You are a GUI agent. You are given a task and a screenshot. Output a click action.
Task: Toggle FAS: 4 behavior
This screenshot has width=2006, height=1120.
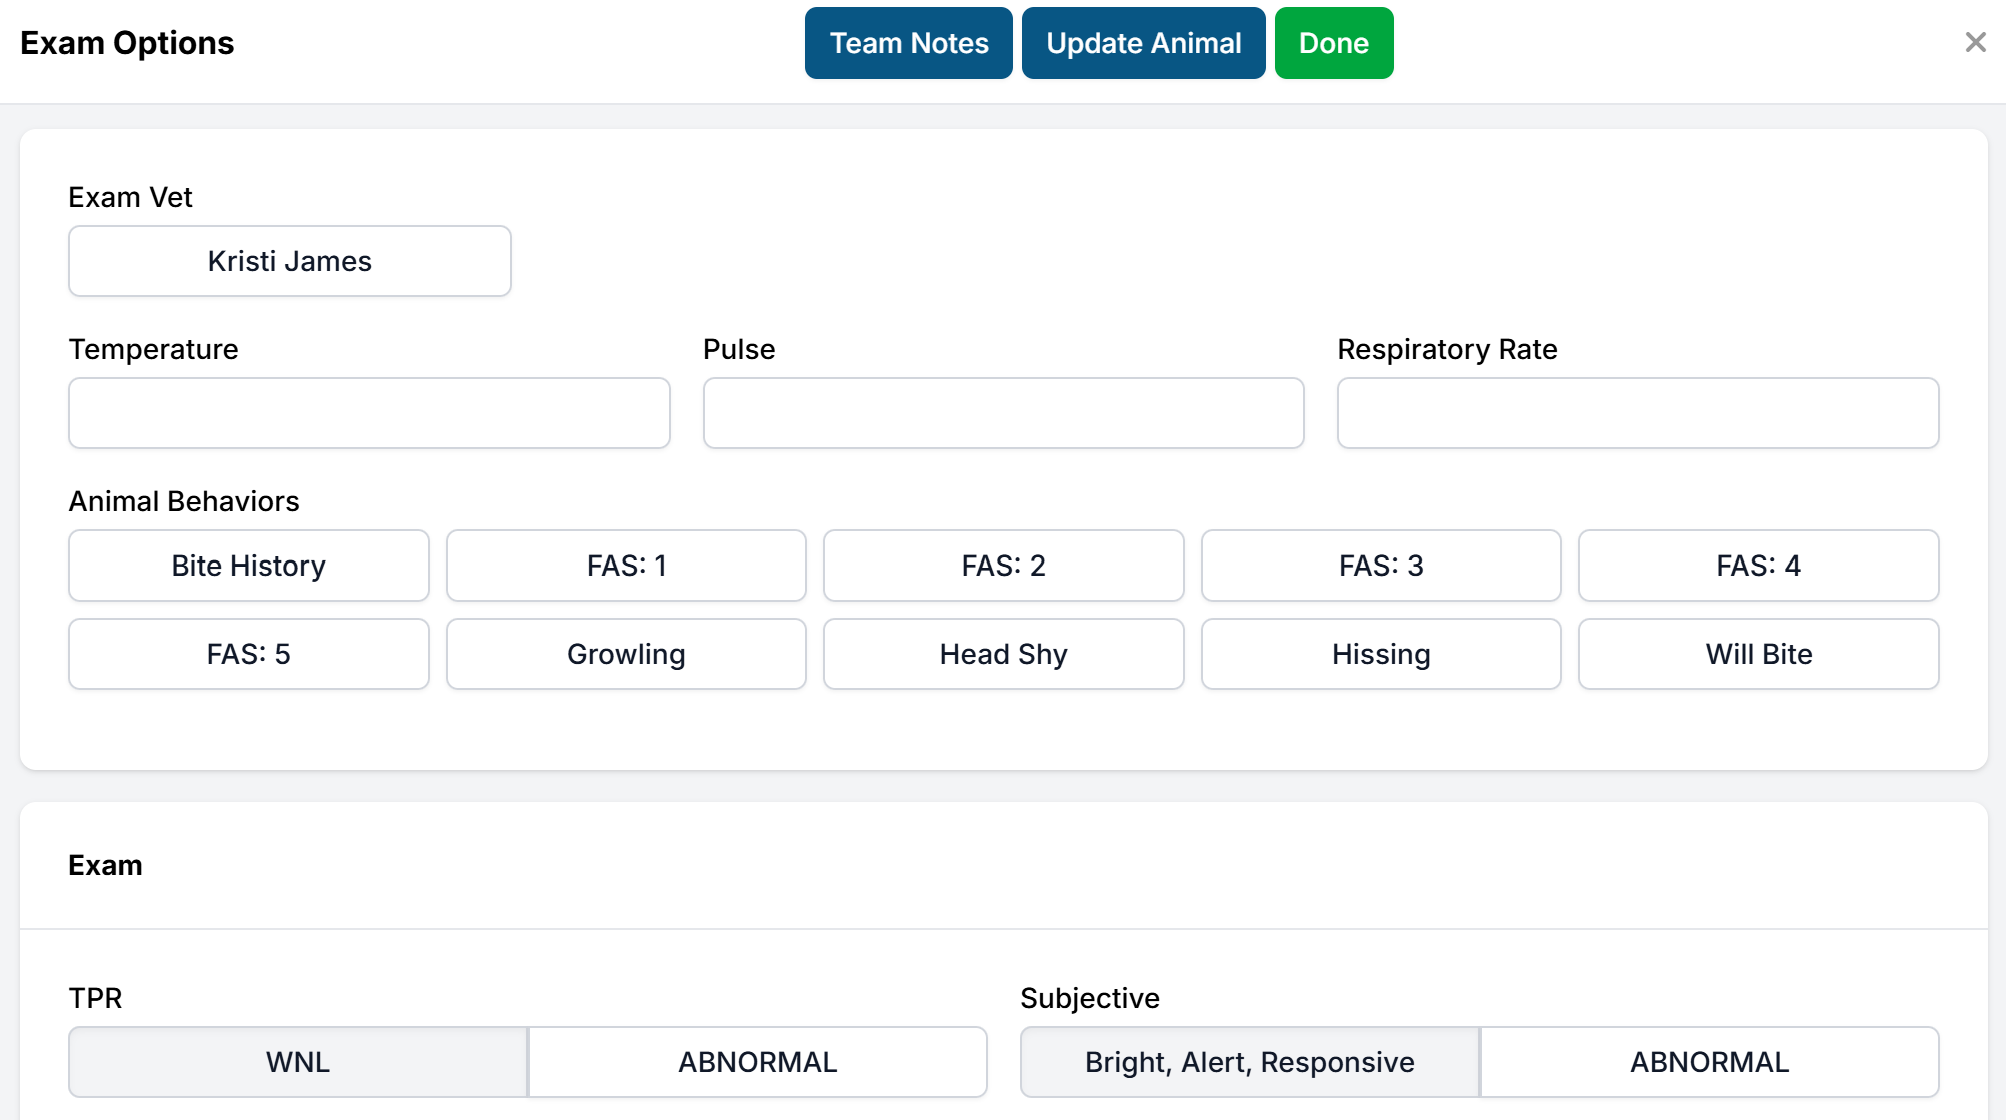click(1758, 566)
